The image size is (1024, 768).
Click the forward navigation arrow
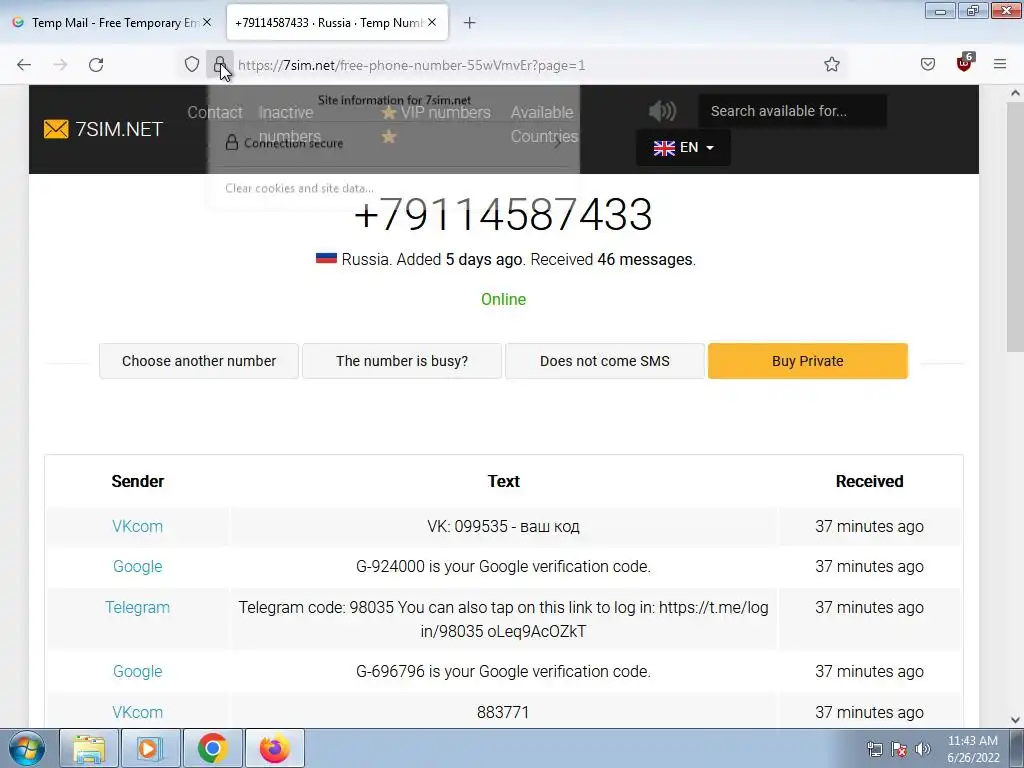pyautogui.click(x=60, y=65)
